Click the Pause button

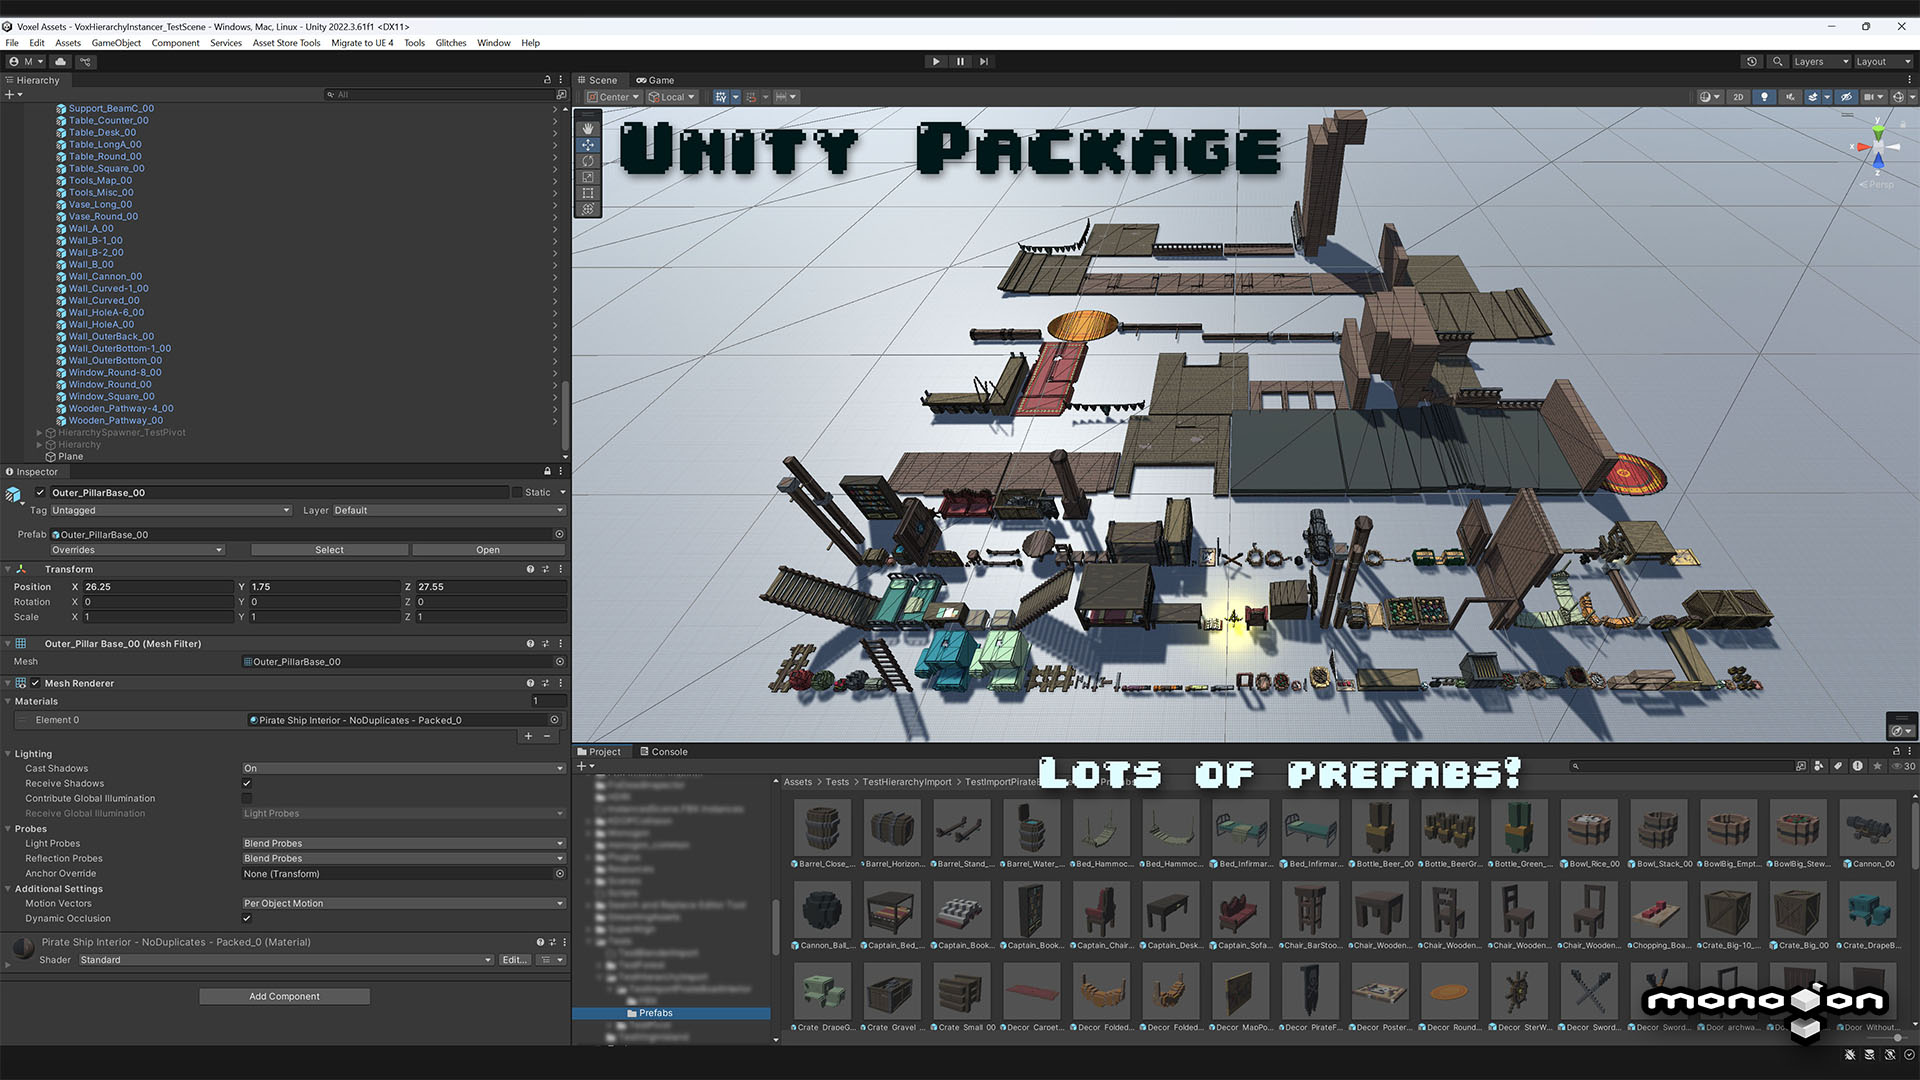coord(960,61)
